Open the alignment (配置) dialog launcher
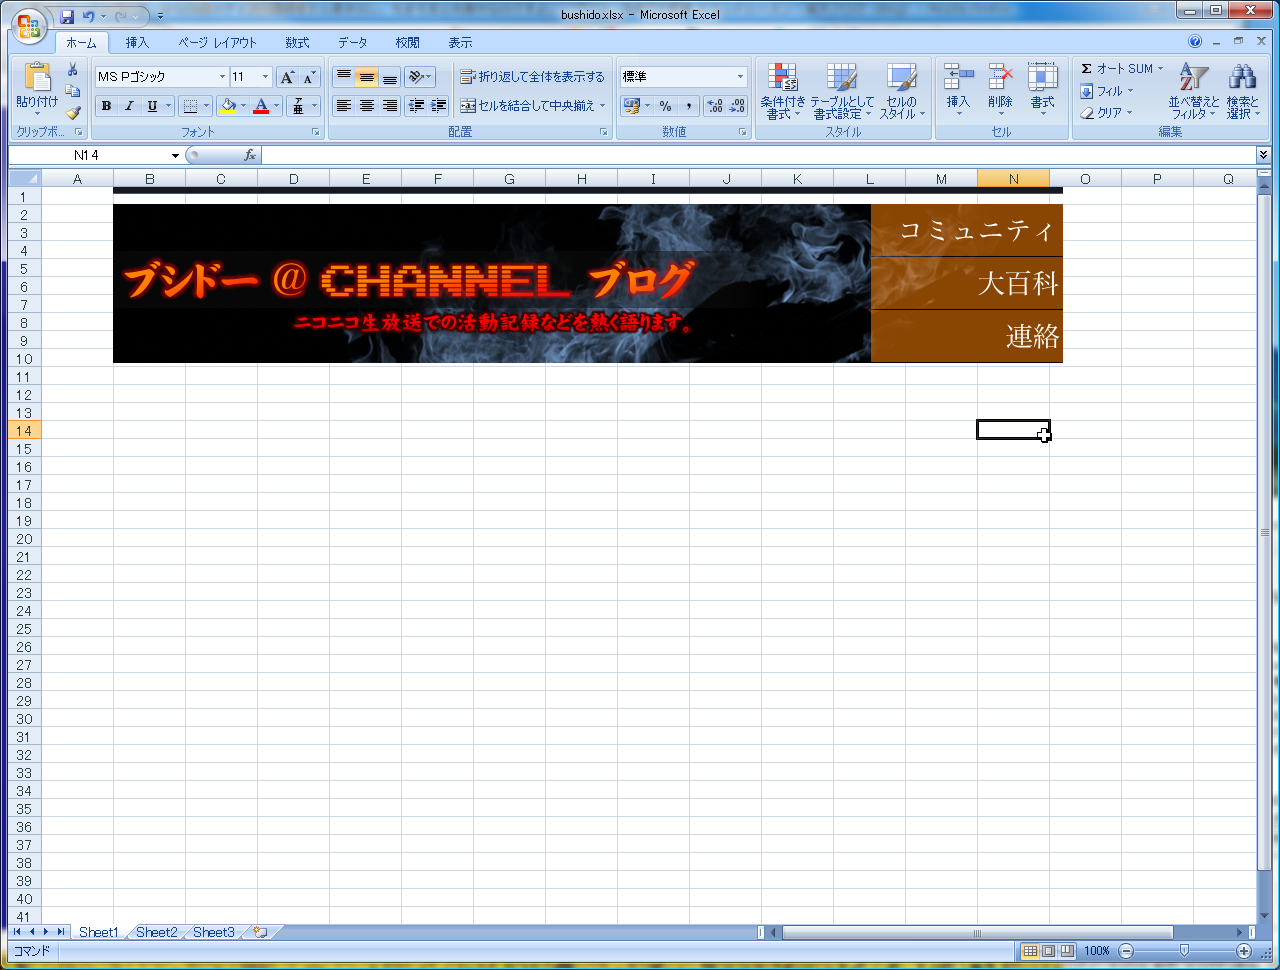 604,132
